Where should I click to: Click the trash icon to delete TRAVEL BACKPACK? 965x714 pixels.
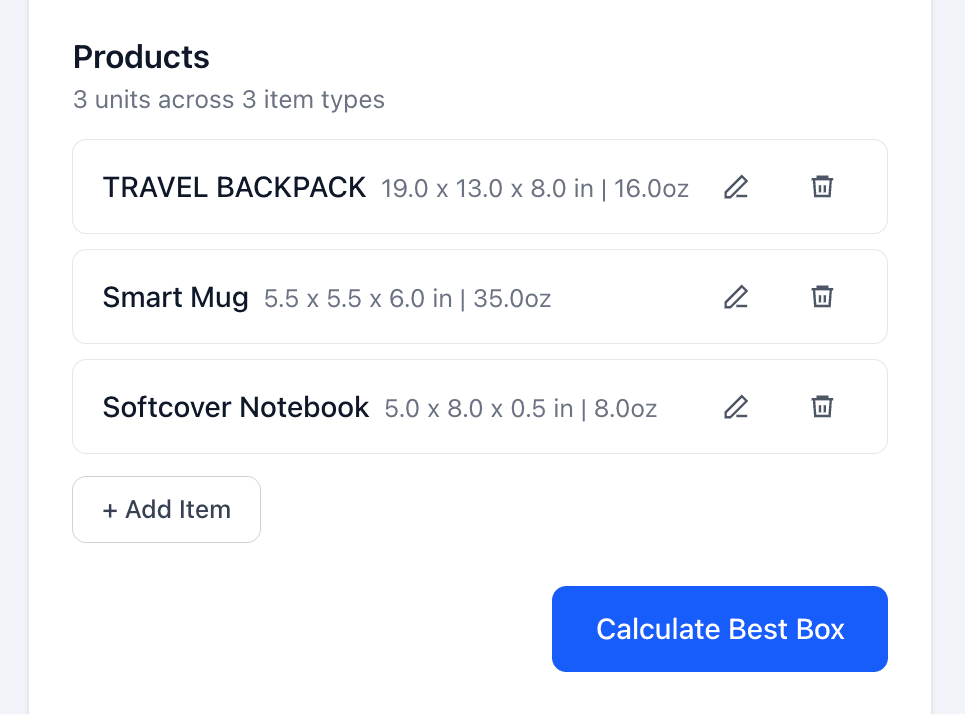822,187
